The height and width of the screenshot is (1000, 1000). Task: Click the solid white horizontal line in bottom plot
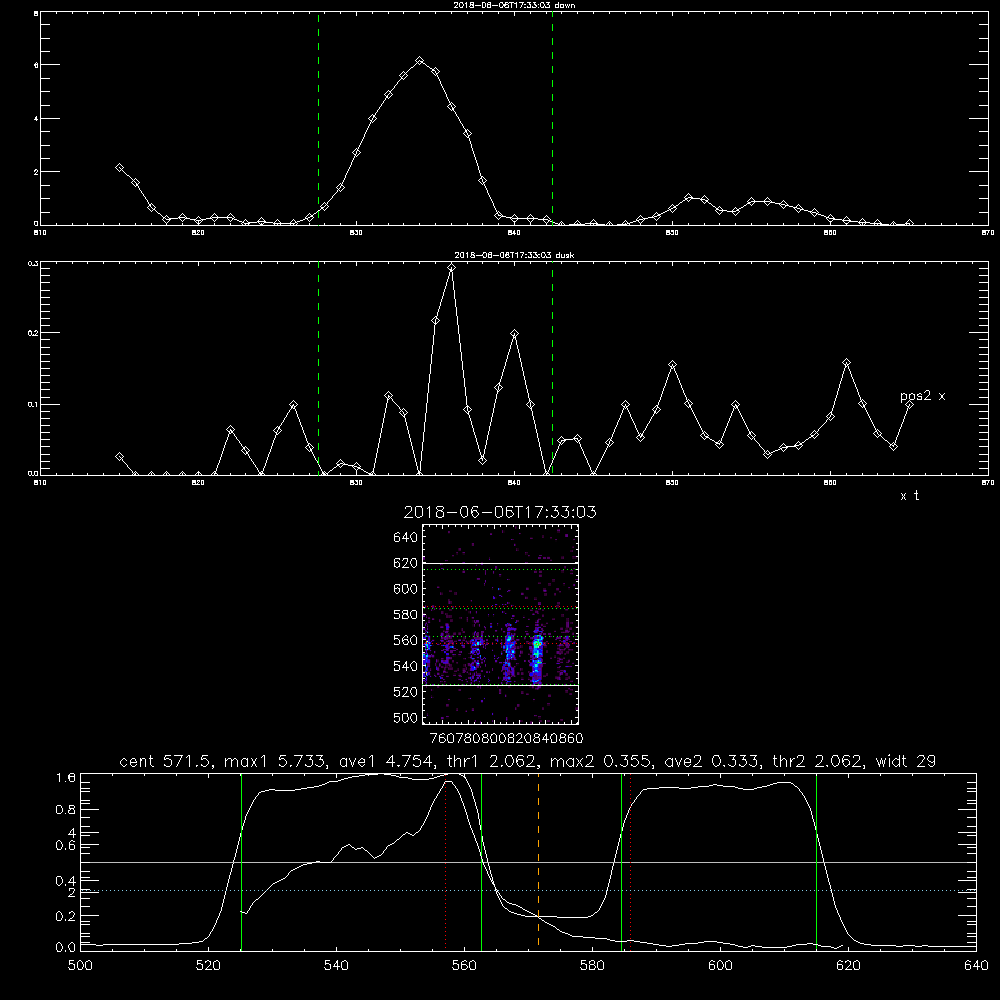pyautogui.click(x=528, y=862)
